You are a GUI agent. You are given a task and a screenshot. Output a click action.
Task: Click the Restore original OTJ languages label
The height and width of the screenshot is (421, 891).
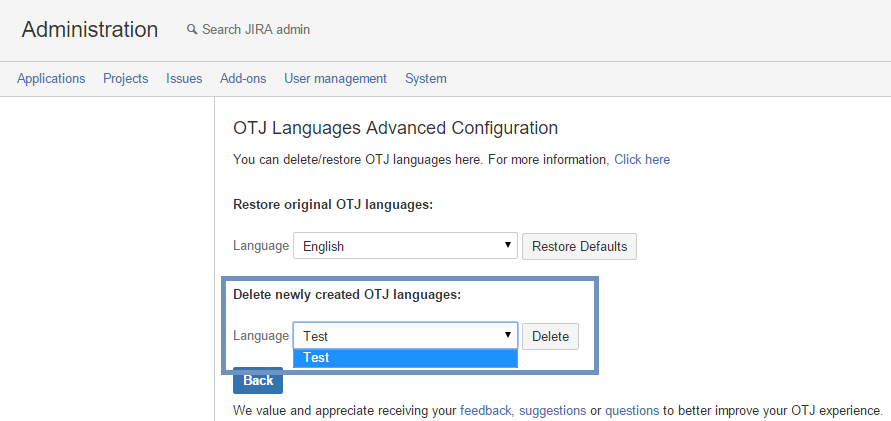pyautogui.click(x=333, y=205)
